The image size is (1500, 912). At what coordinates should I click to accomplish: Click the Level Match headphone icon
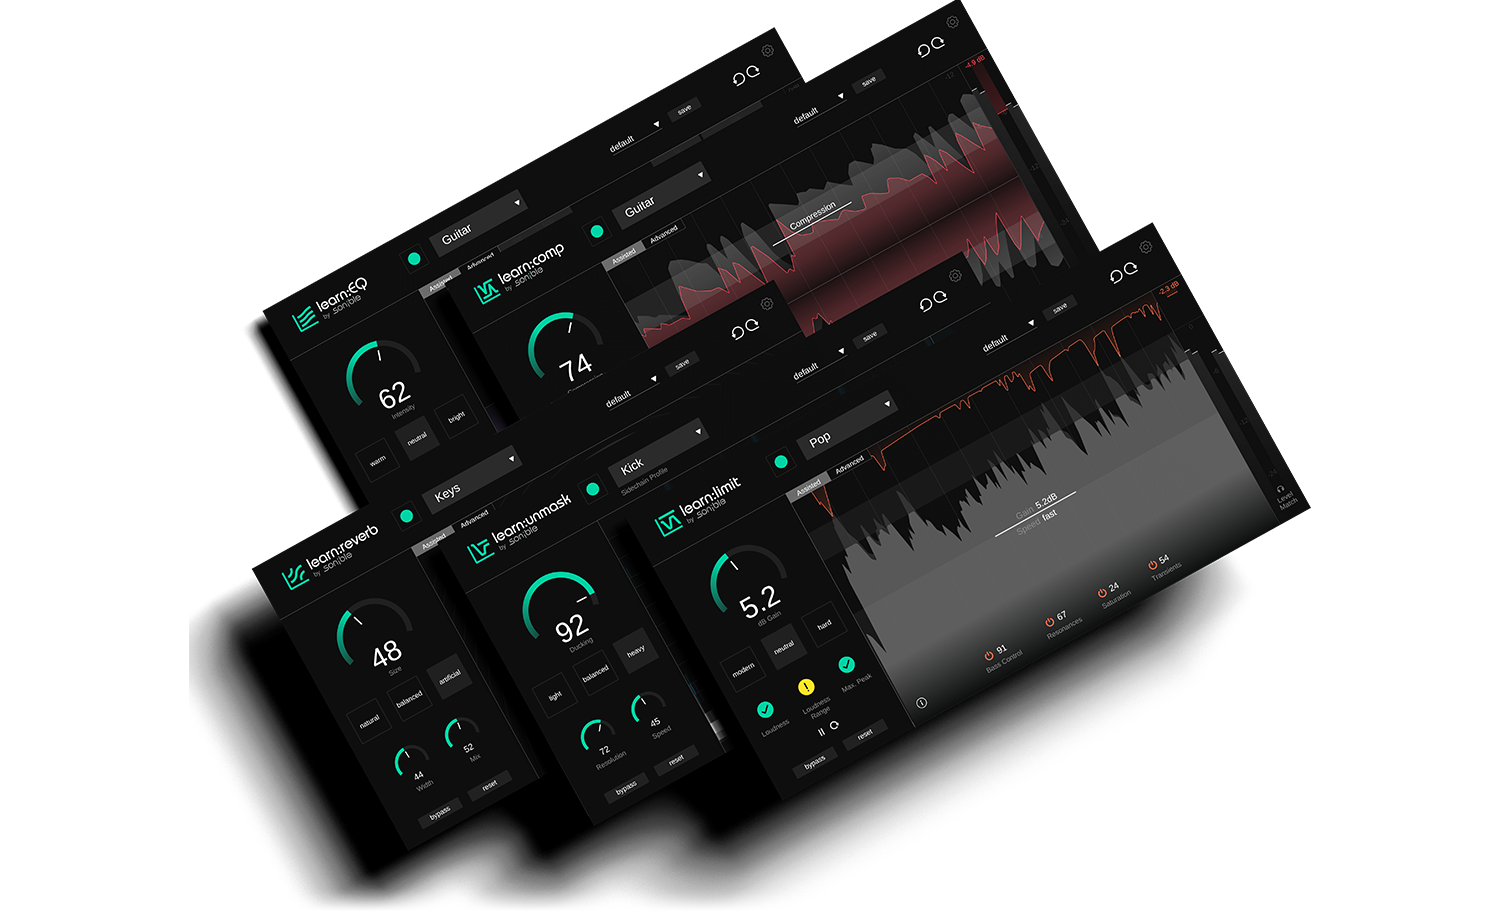click(x=1280, y=489)
